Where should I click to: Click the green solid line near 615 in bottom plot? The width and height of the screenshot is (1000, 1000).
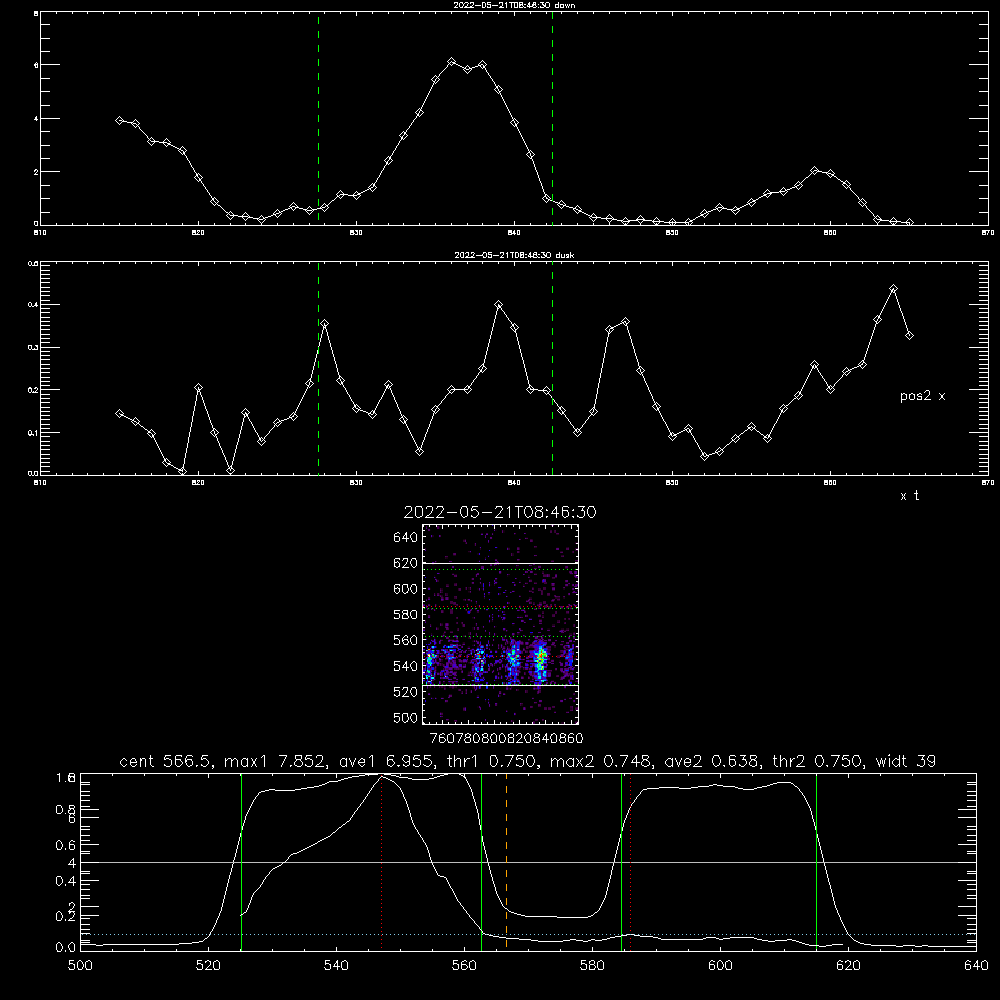tap(816, 861)
